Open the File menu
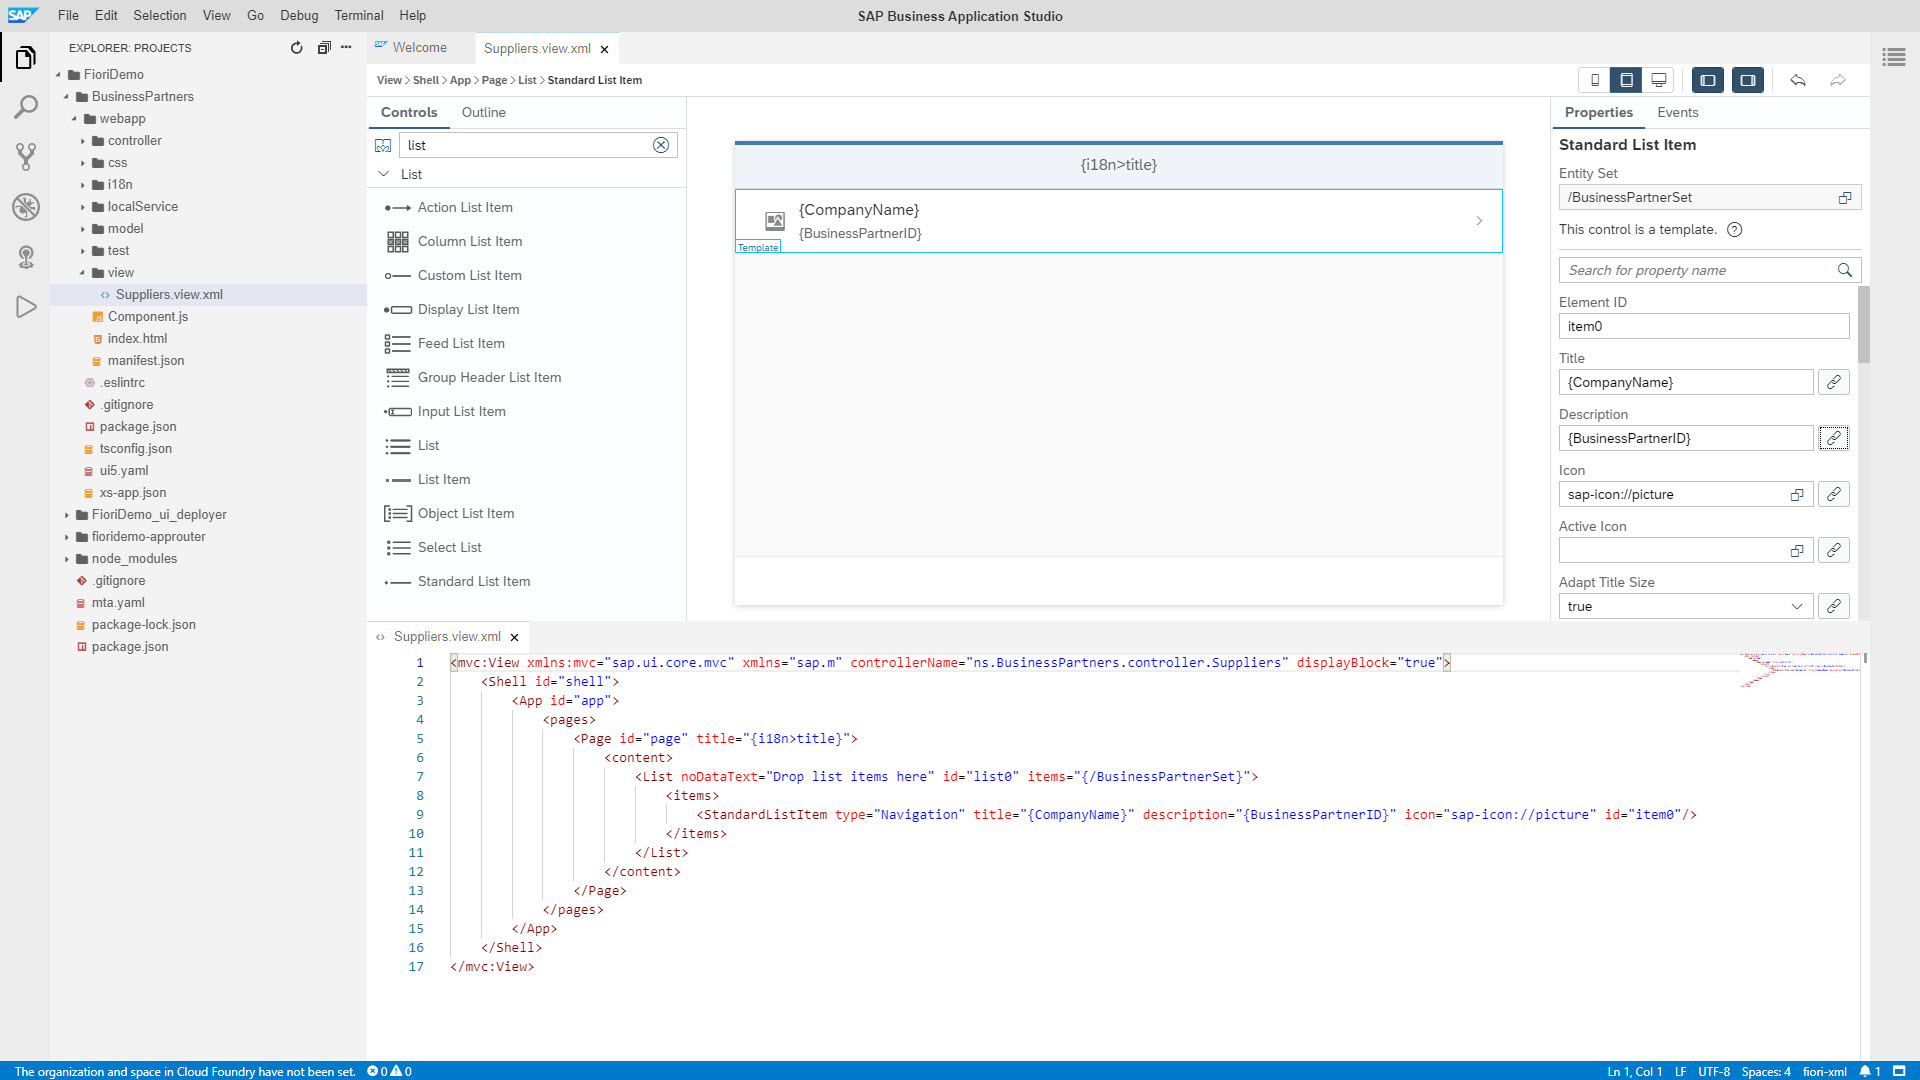Screen dimensions: 1920x1080 [x=68, y=15]
